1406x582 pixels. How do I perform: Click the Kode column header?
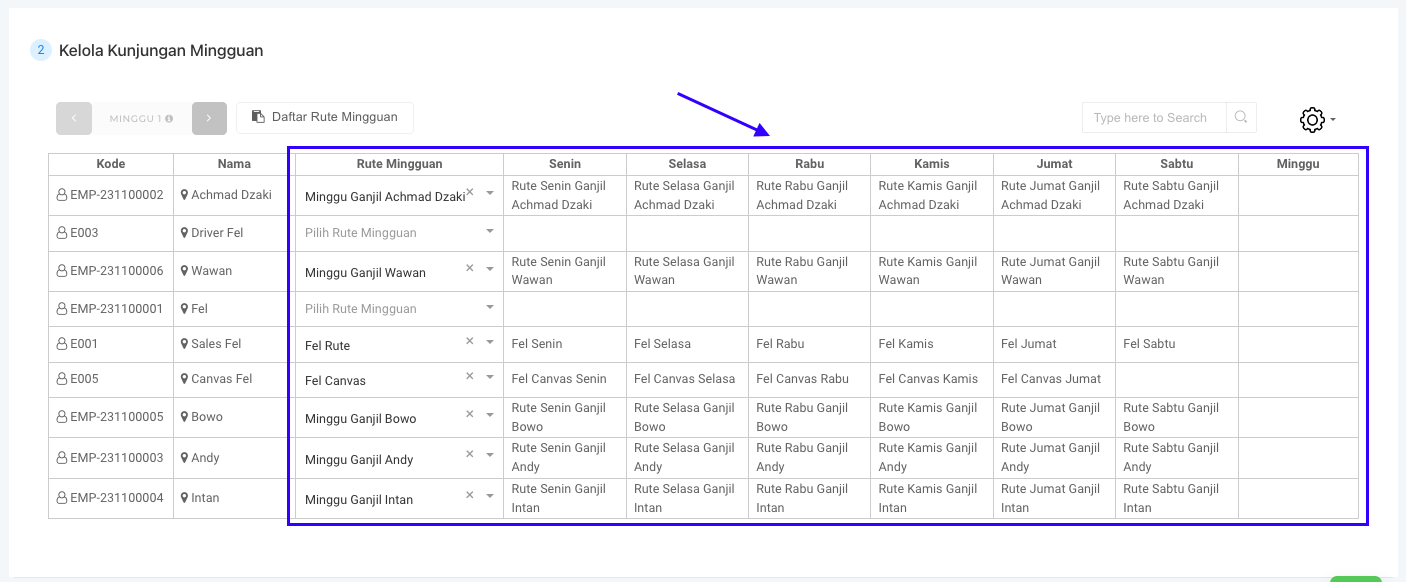111,164
